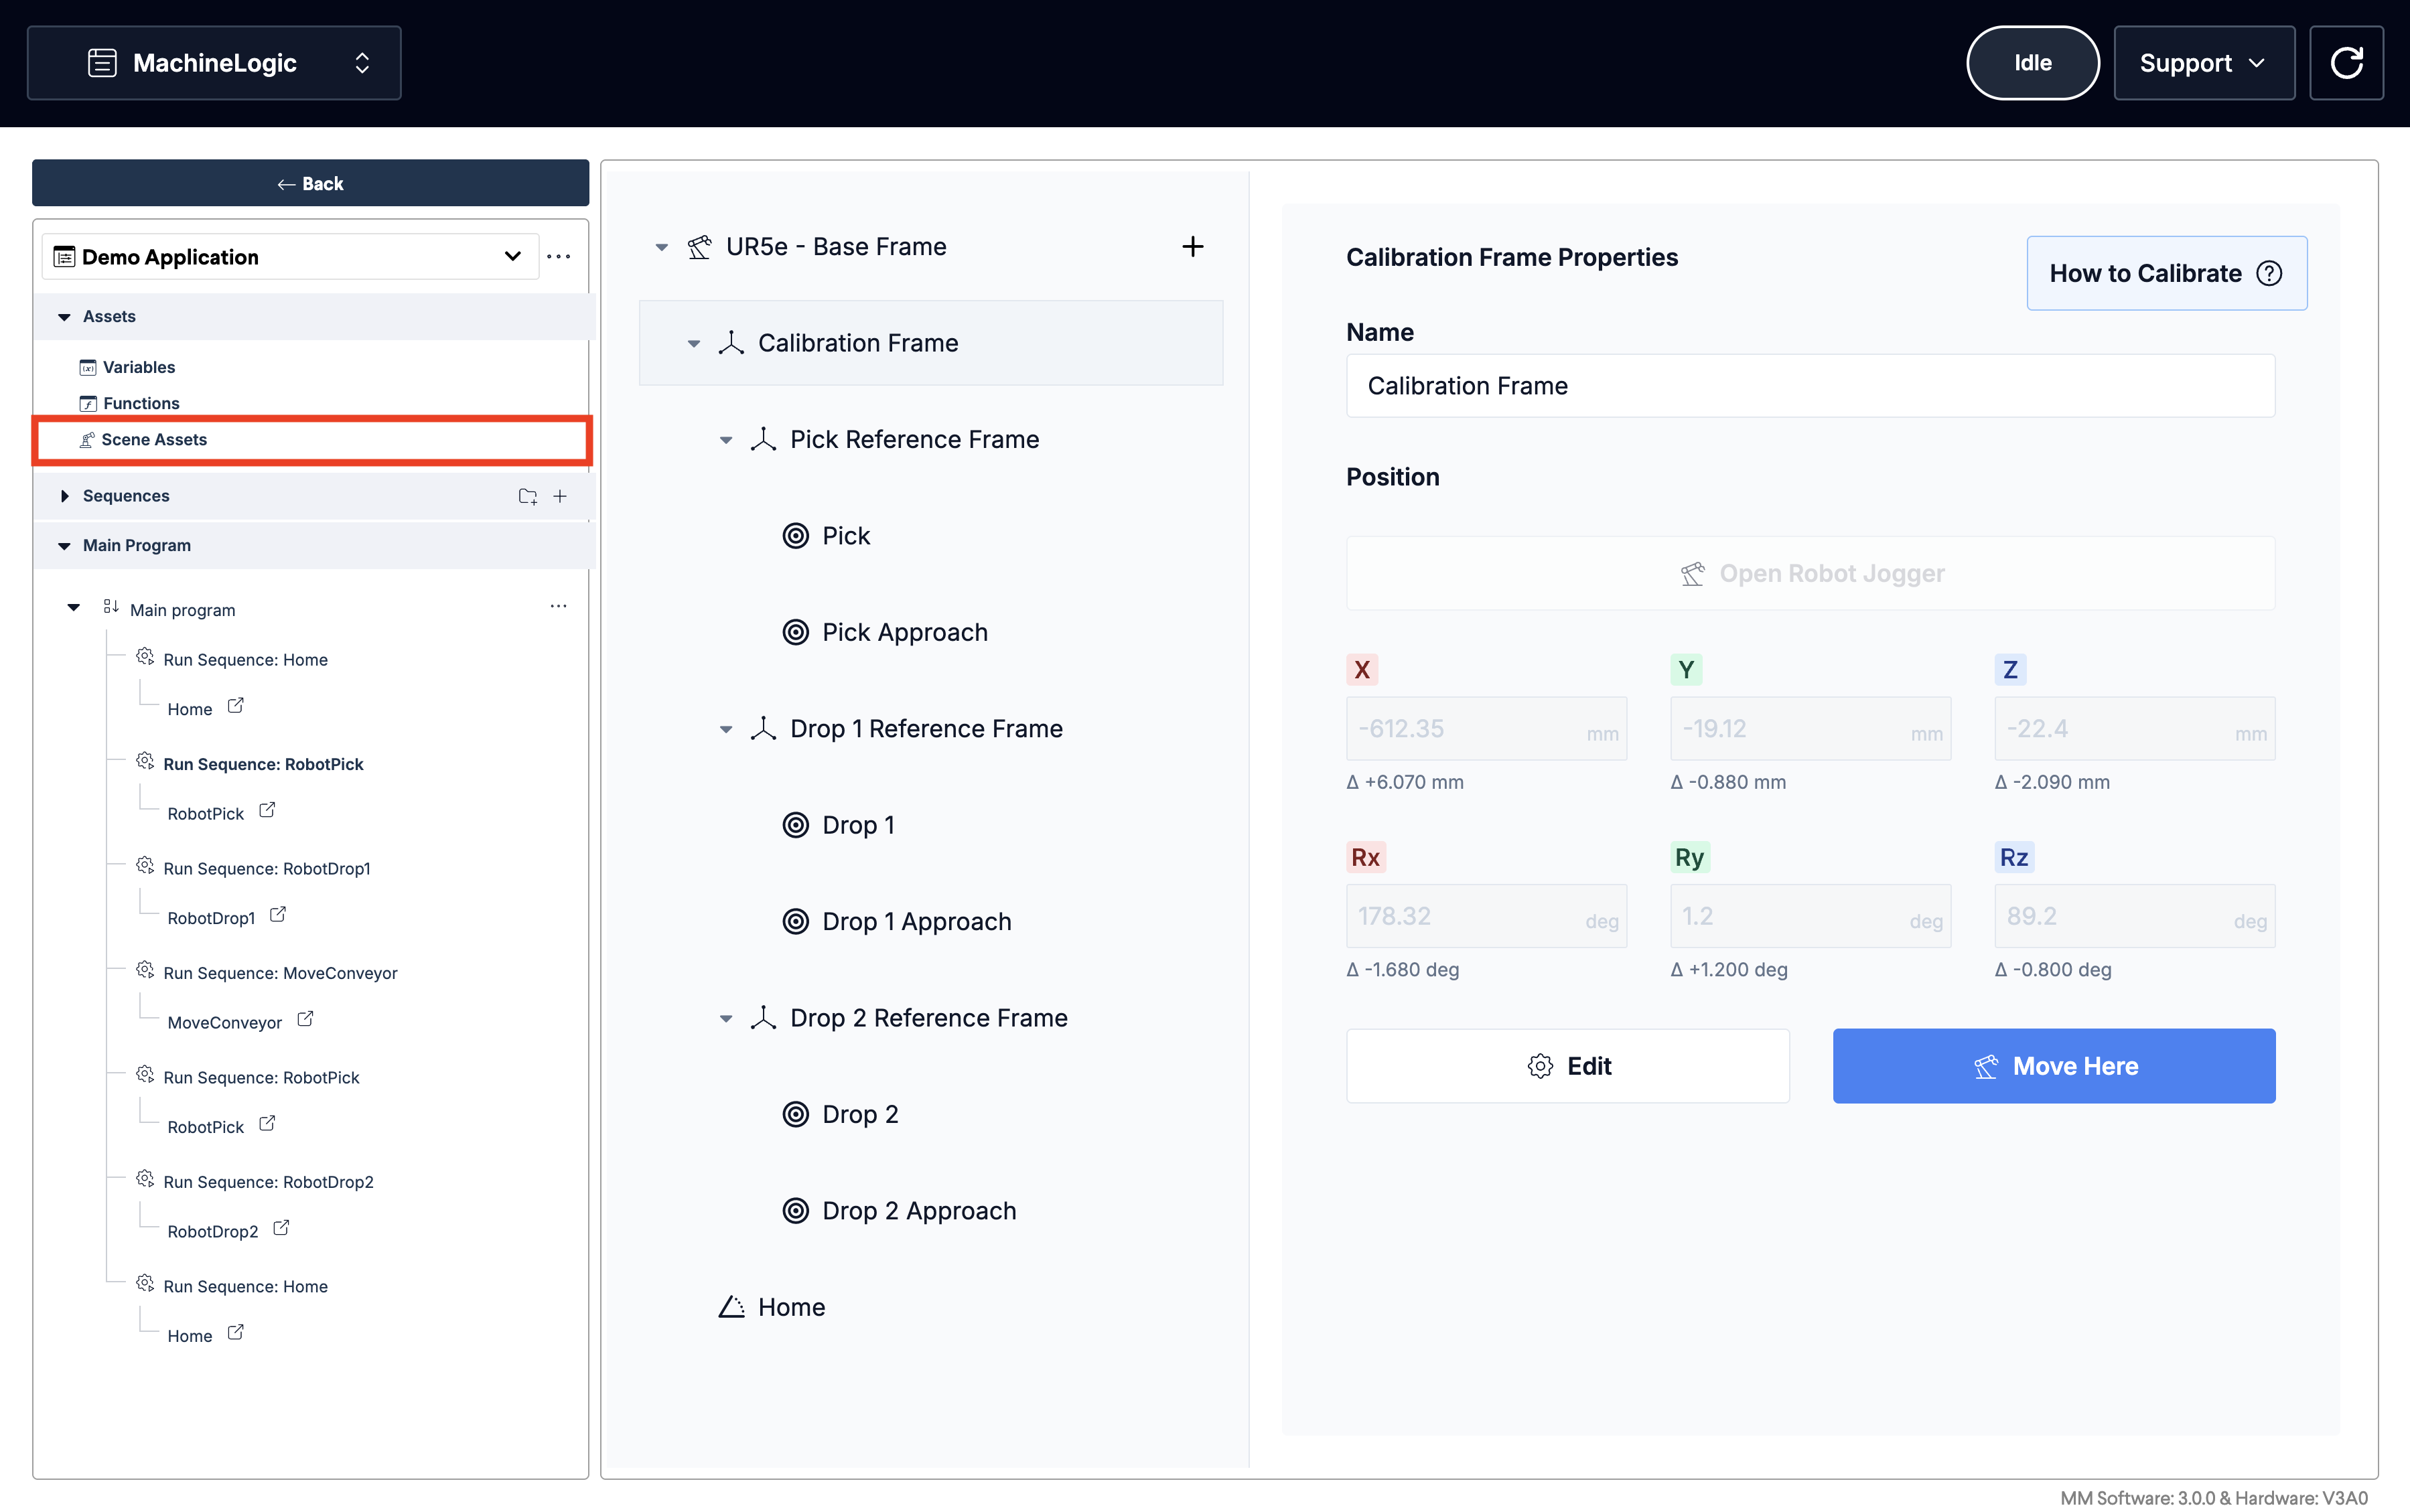
Task: Open the MachineLogic app switcher
Action: click(x=214, y=63)
